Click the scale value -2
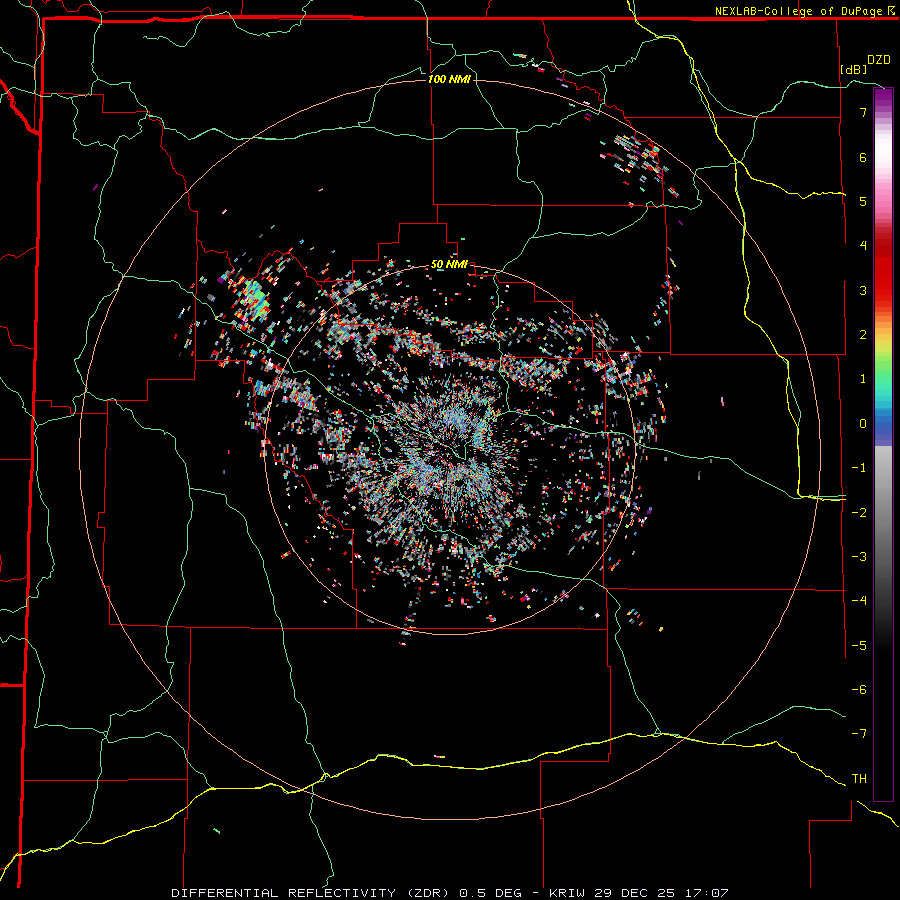The width and height of the screenshot is (900, 900). tap(859, 512)
